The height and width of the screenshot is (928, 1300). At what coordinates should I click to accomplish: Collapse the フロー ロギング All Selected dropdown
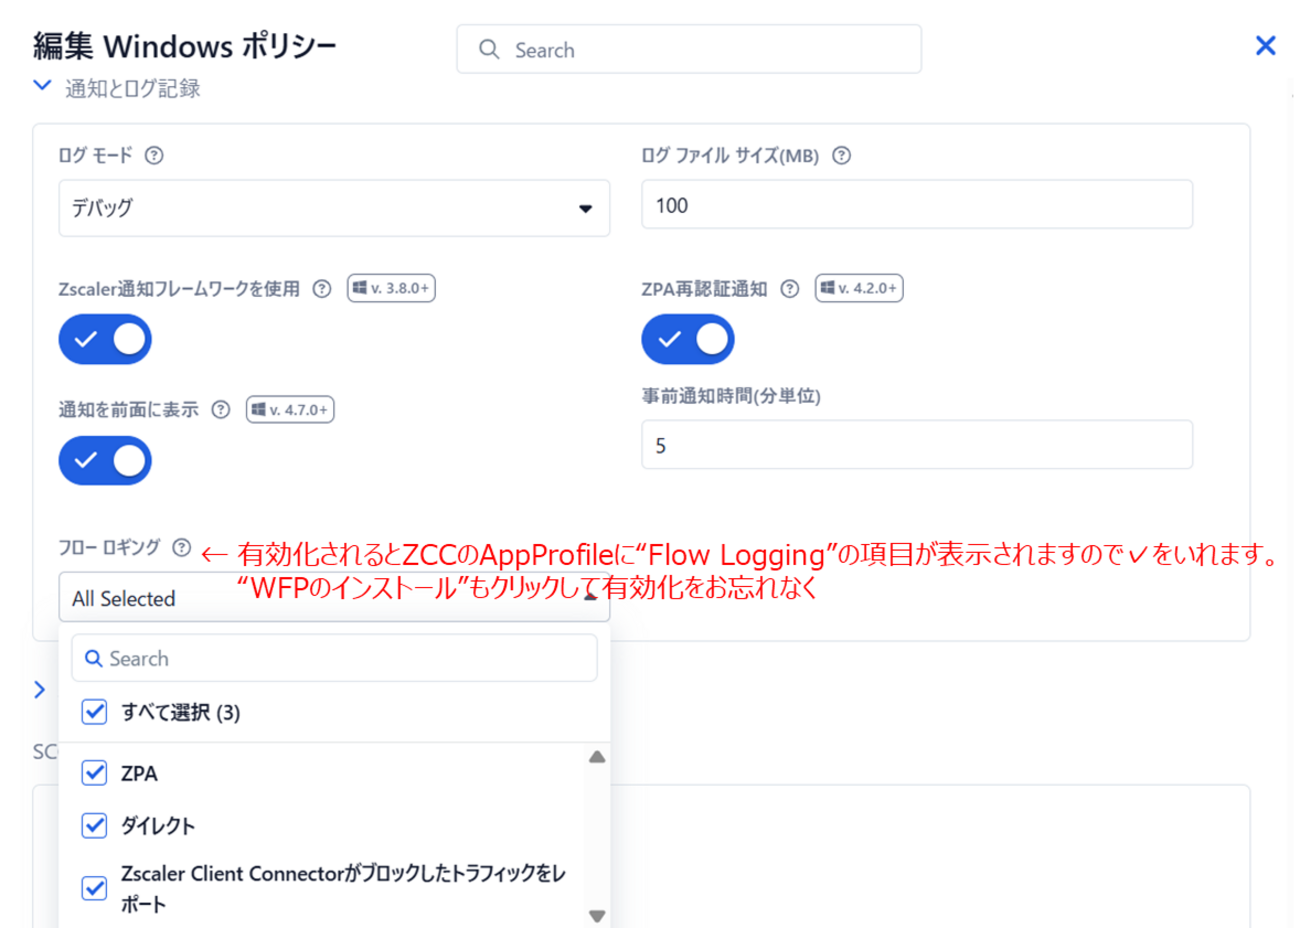(334, 598)
